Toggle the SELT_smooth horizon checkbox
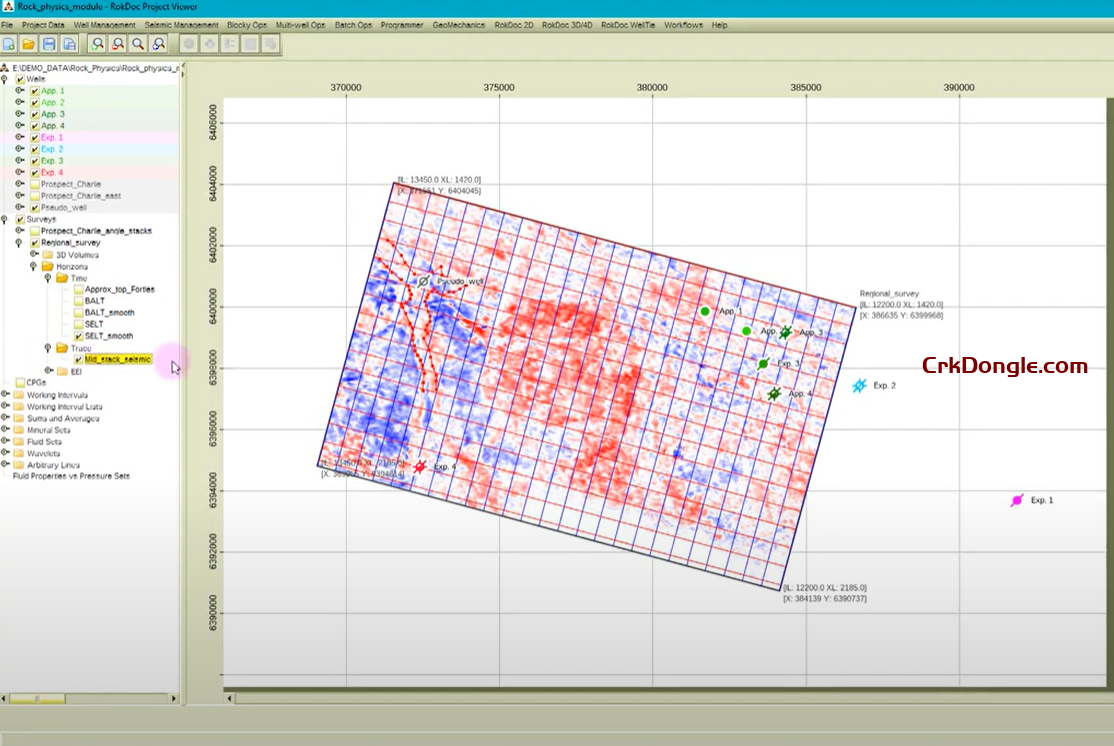The width and height of the screenshot is (1114, 746). [x=78, y=336]
